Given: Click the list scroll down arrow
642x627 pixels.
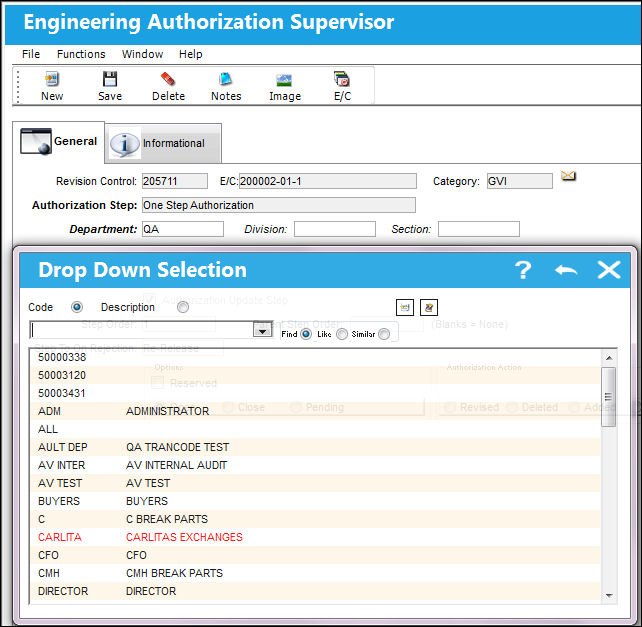Looking at the screenshot, I should 609,595.
